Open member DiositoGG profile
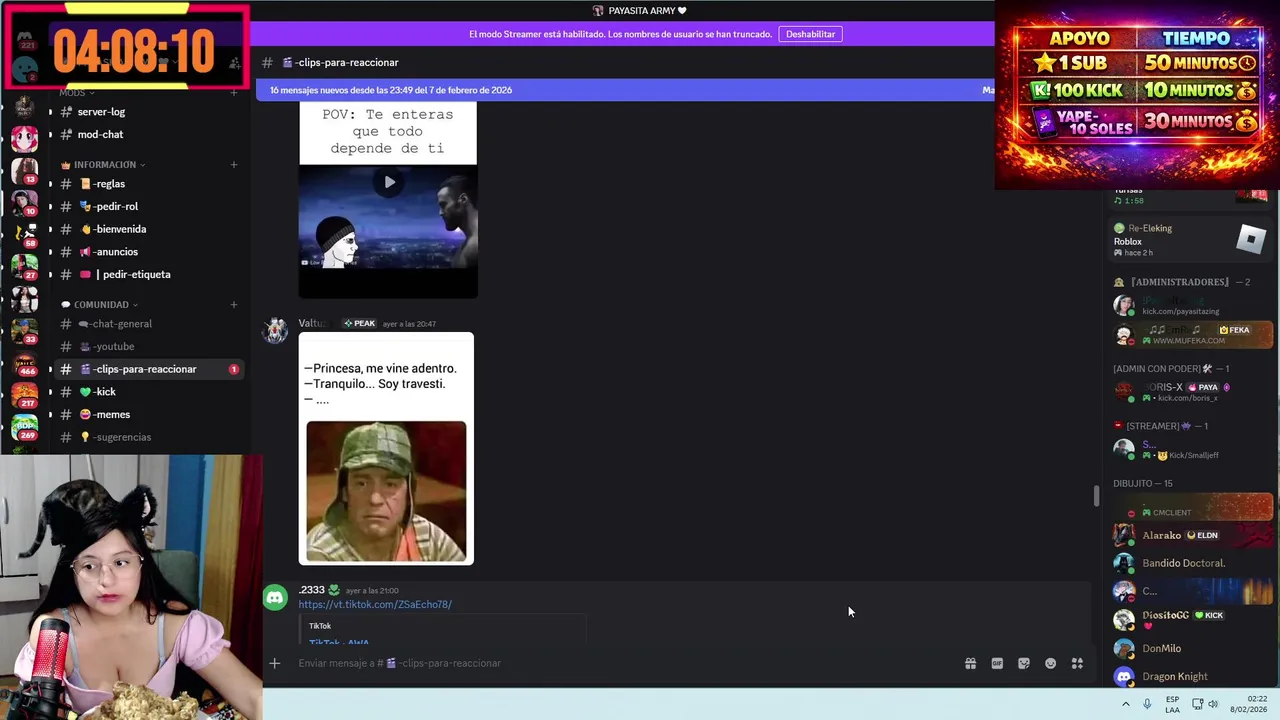Image resolution: width=1280 pixels, height=720 pixels. 1190,619
